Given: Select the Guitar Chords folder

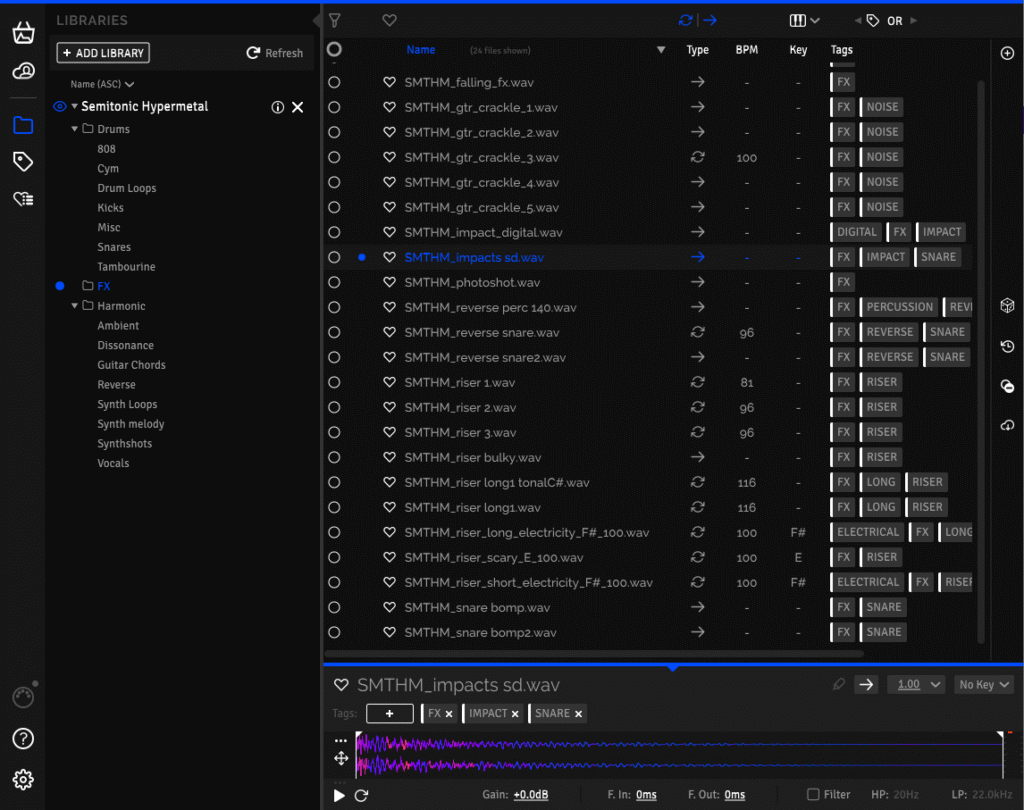Looking at the screenshot, I should point(131,365).
